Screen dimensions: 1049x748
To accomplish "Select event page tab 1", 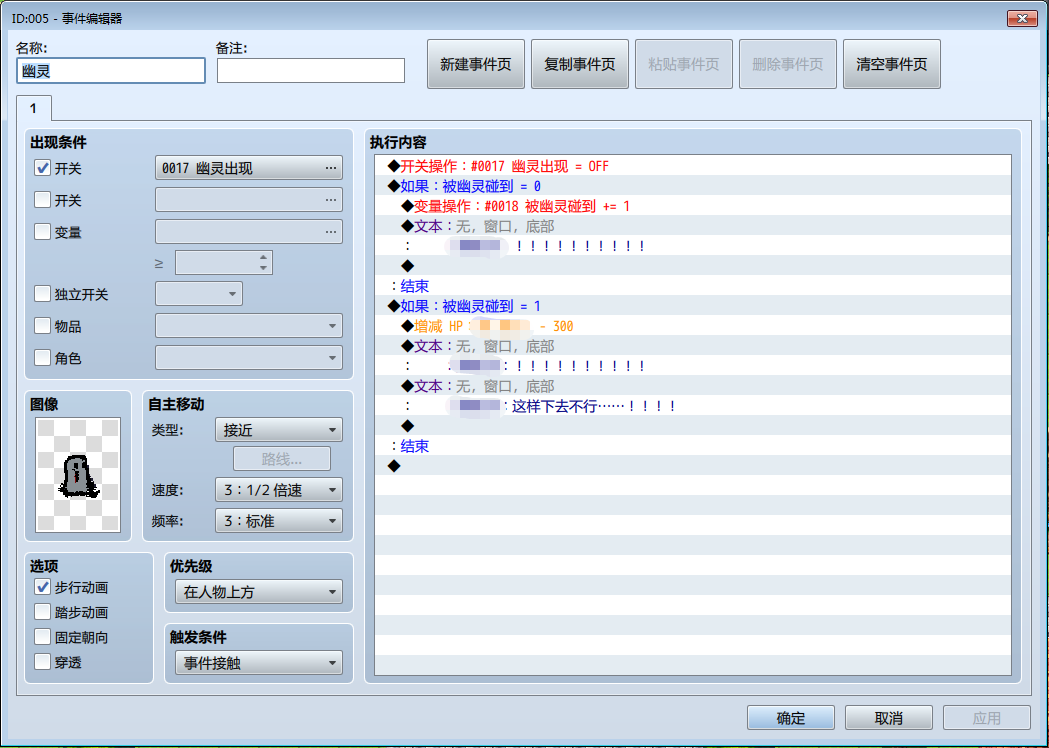I will pos(33,108).
